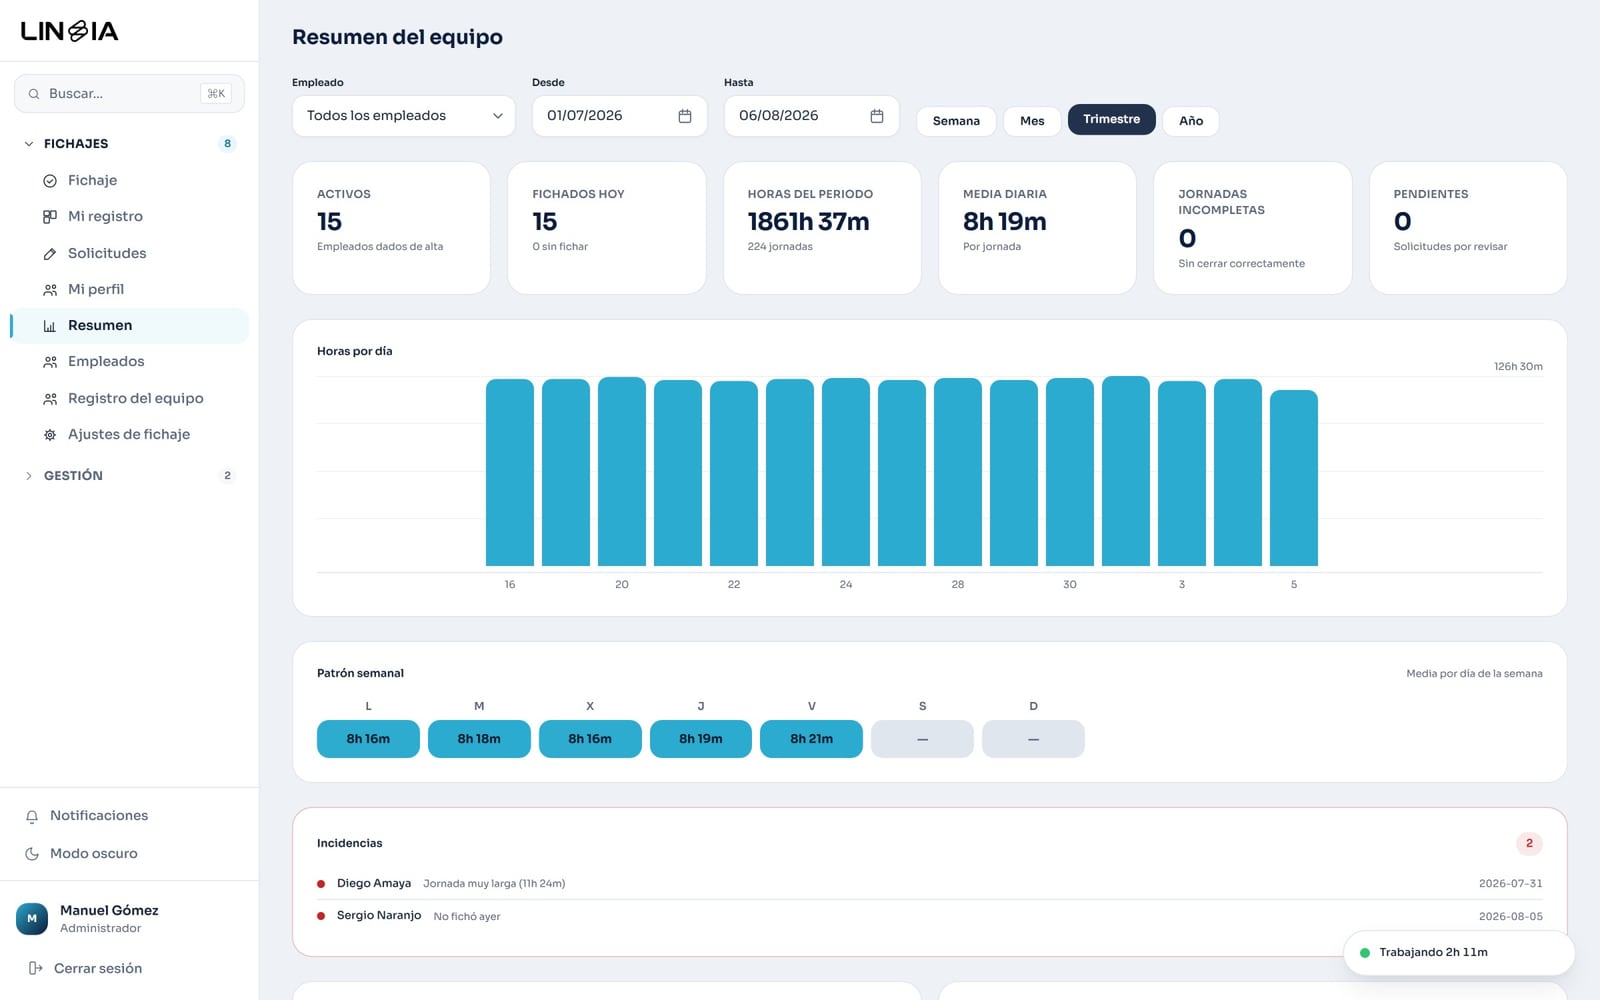Screen dimensions: 1600x1000
Task: Click the Saturday empty pattern pill
Action: click(922, 739)
